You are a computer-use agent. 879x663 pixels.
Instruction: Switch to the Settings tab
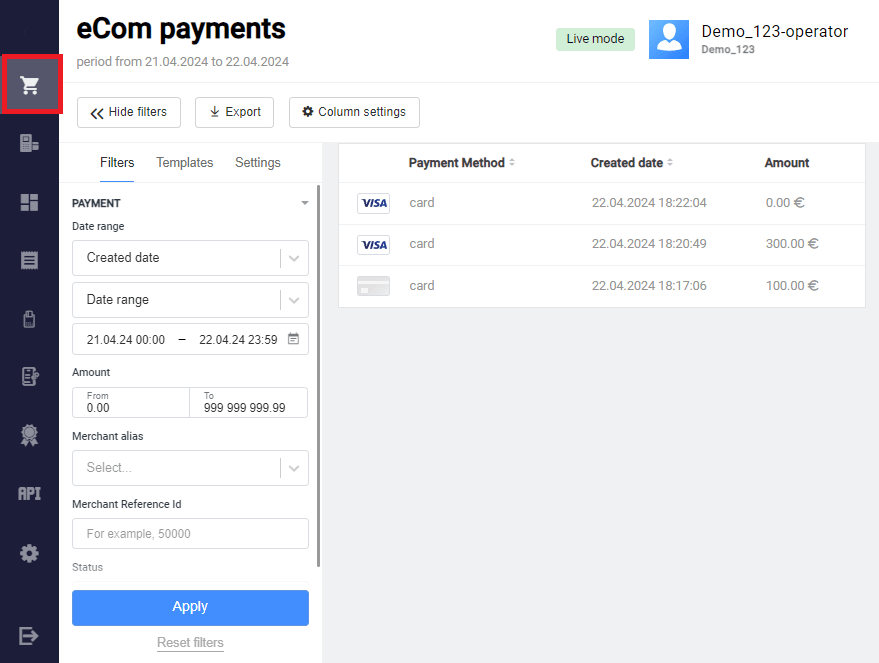click(x=257, y=163)
